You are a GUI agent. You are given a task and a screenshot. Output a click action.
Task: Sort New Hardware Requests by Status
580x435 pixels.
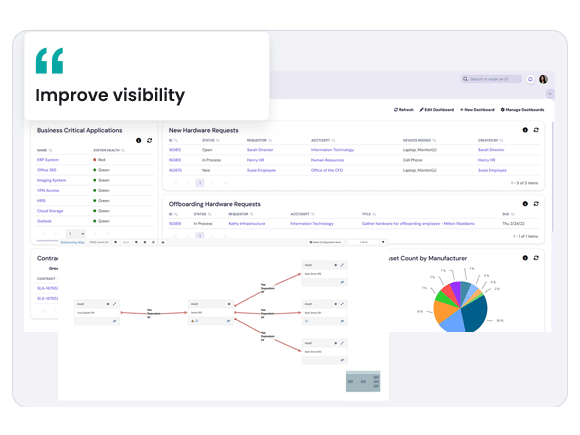click(x=210, y=140)
